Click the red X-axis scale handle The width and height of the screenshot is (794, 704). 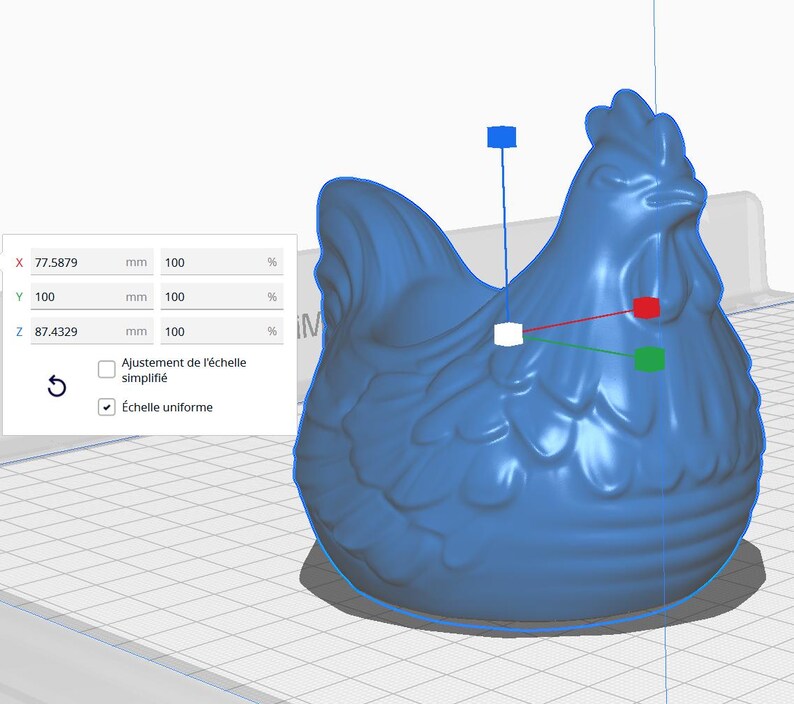pyautogui.click(x=647, y=308)
